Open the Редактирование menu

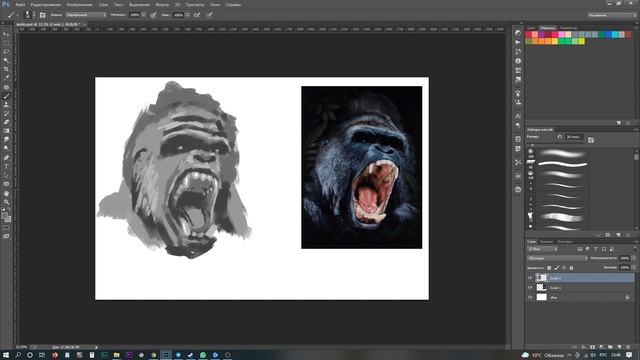[45, 5]
